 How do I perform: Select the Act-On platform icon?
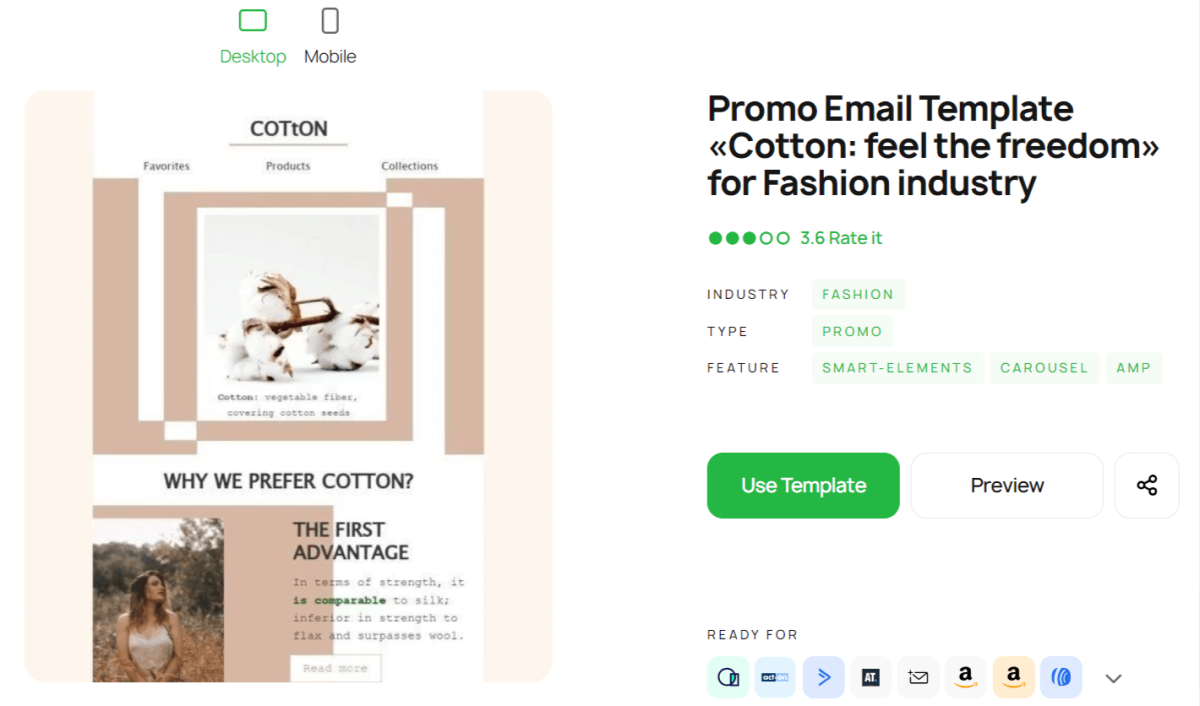(776, 677)
